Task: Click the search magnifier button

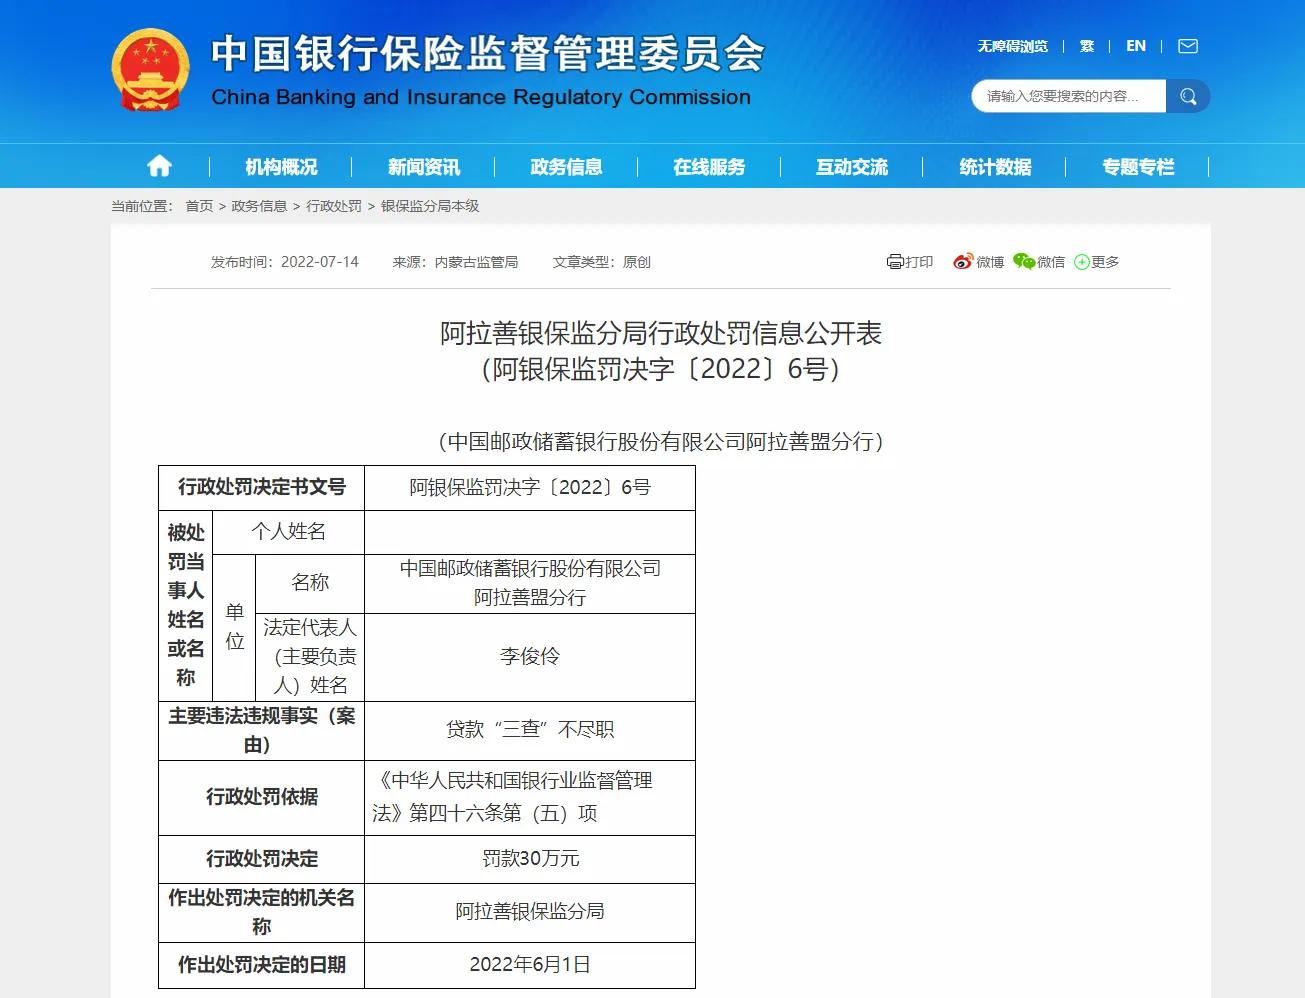Action: pyautogui.click(x=1188, y=96)
